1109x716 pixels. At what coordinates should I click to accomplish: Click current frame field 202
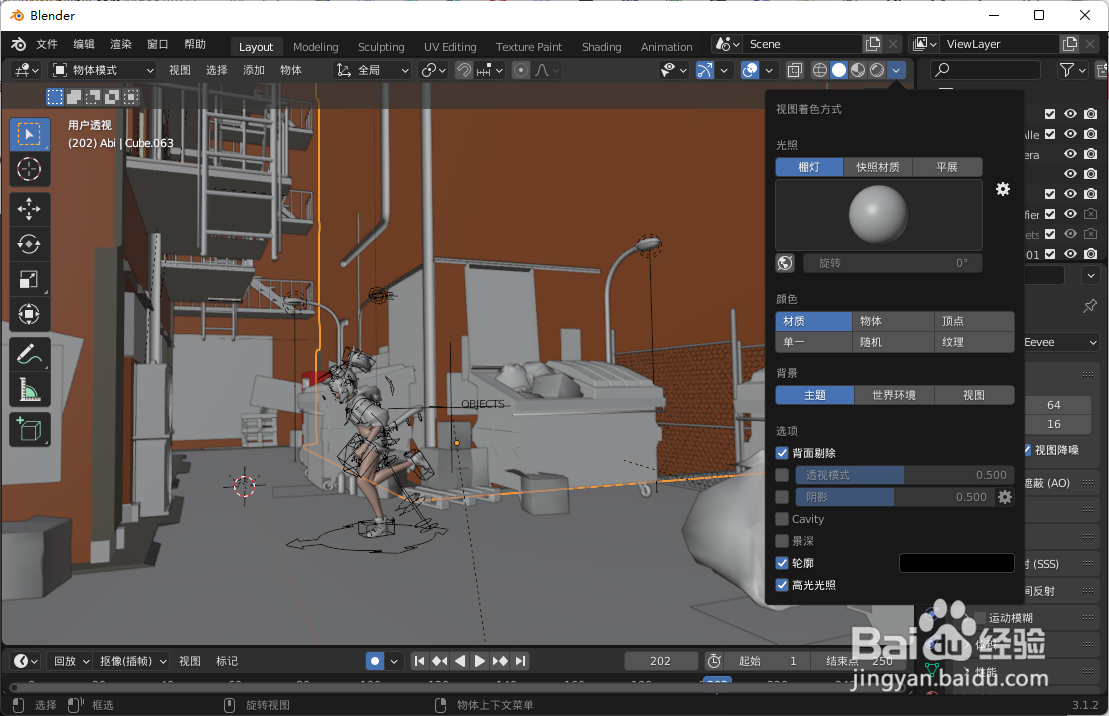click(x=660, y=661)
